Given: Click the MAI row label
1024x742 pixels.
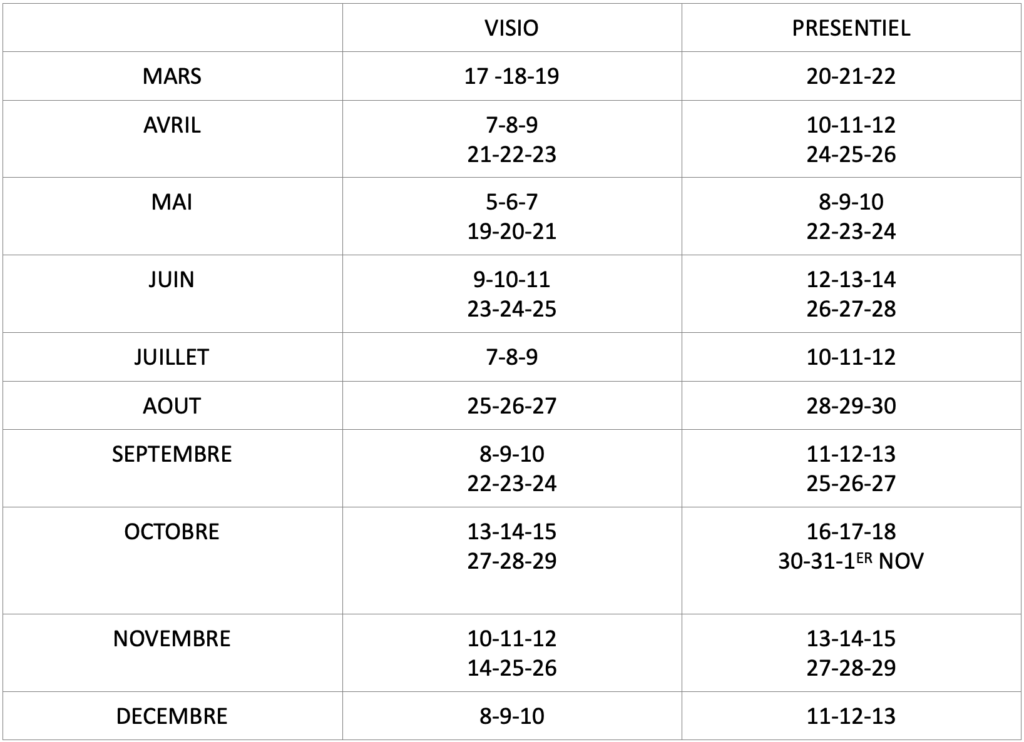Looking at the screenshot, I should click(x=172, y=202).
